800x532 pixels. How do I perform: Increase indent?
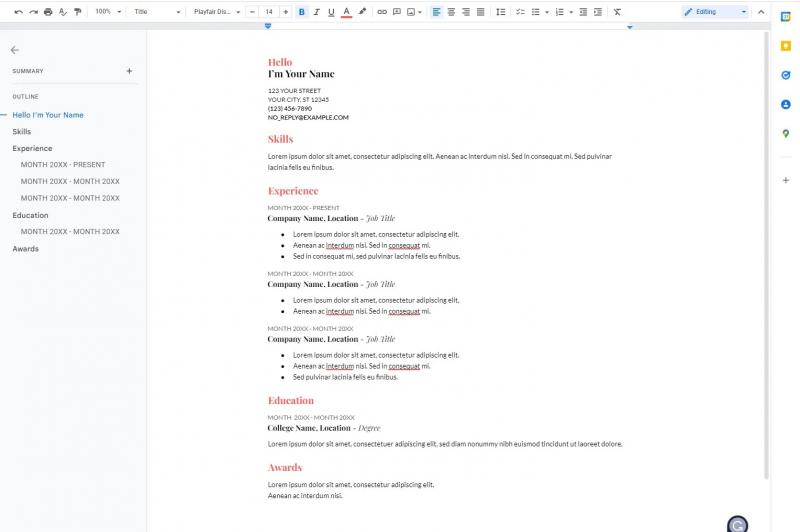click(598, 12)
